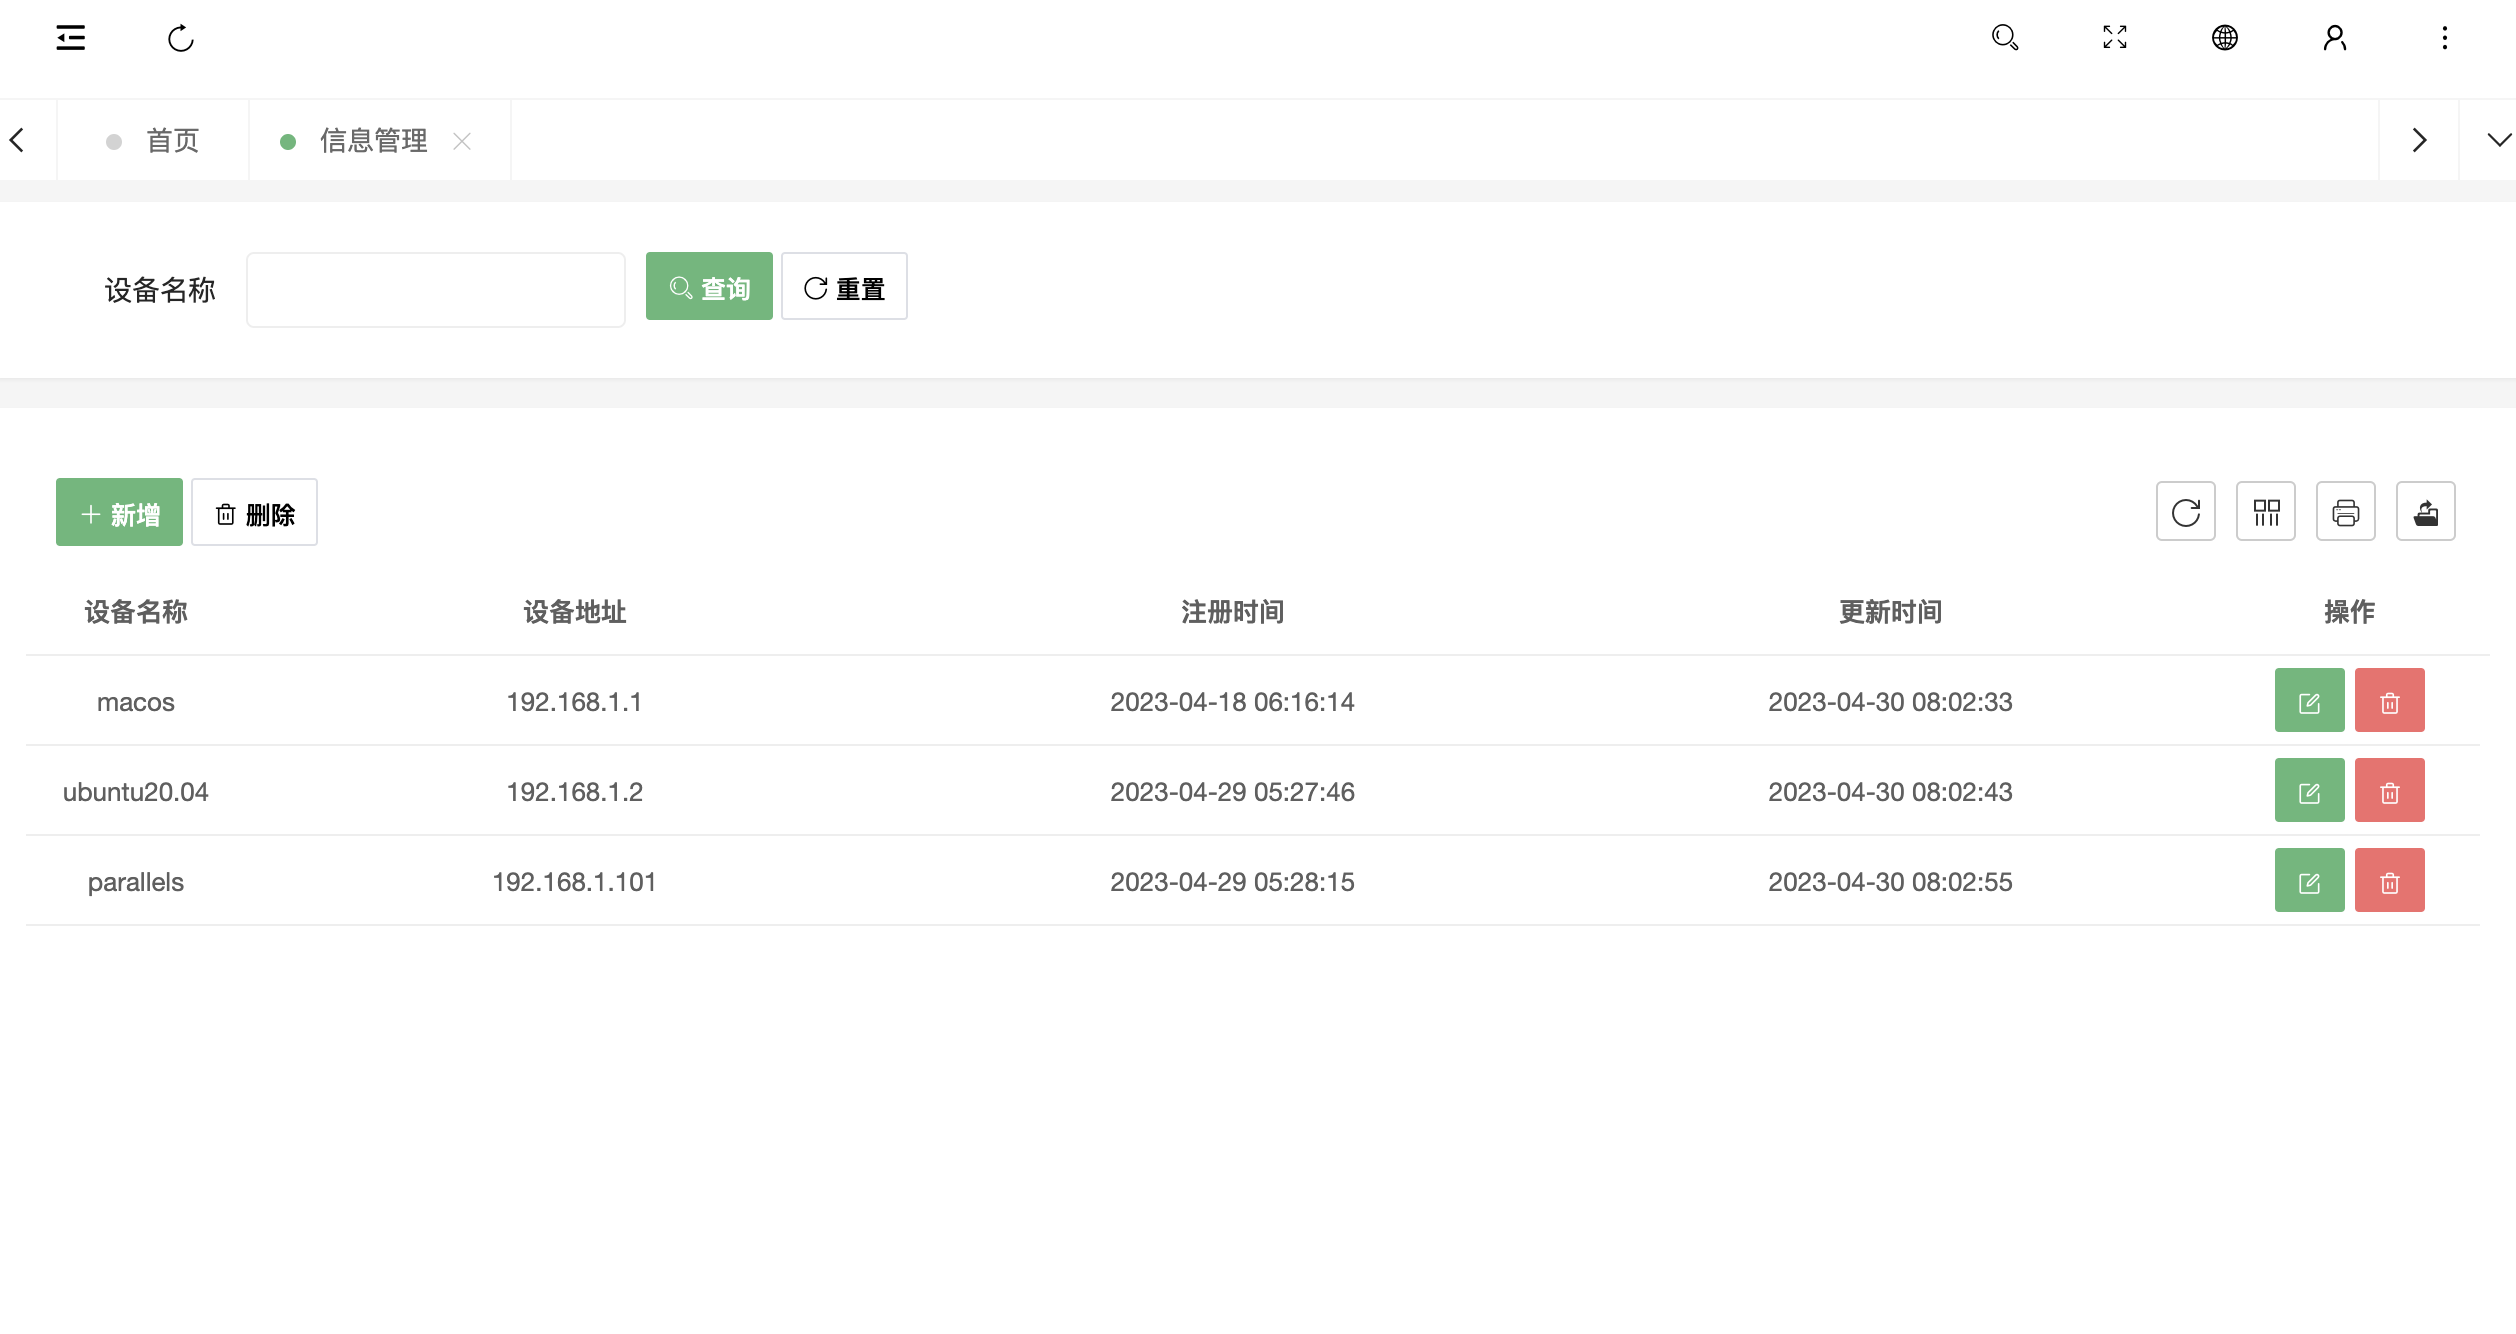Click register time 2023-04-29 05:28:15
The height and width of the screenshot is (1334, 2516).
coord(1233,882)
